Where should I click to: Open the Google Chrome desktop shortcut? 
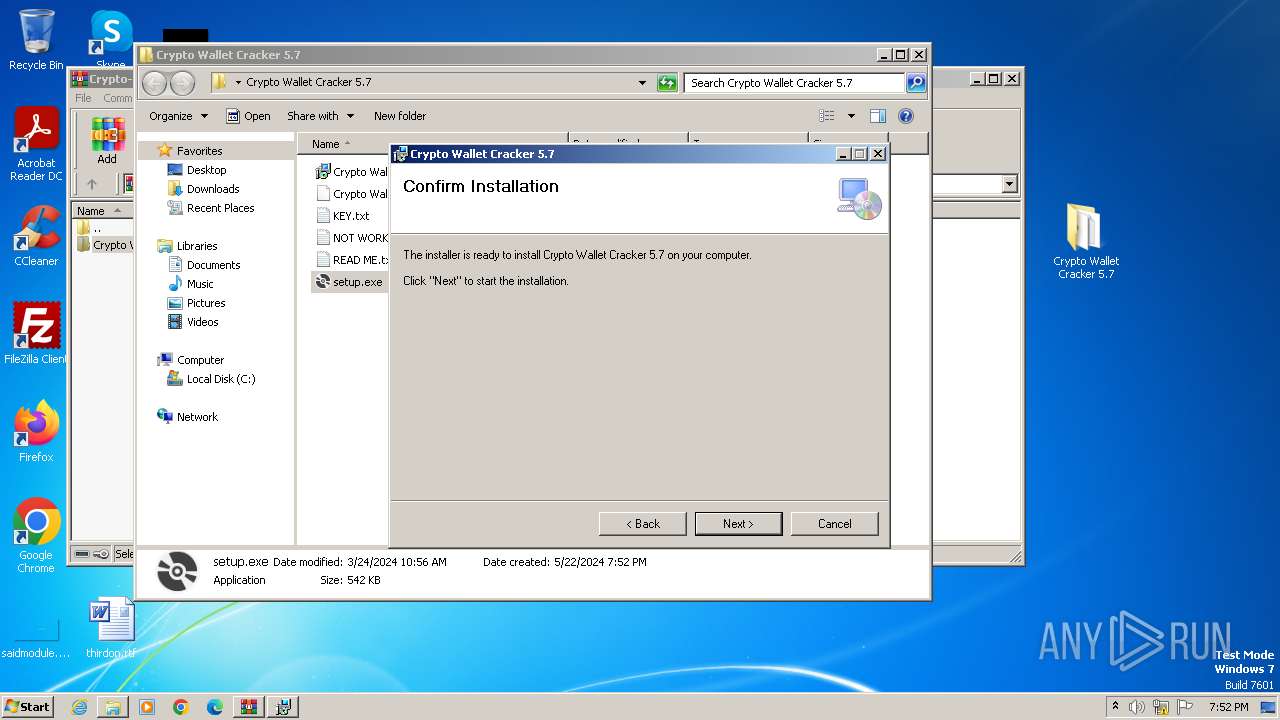tap(36, 536)
